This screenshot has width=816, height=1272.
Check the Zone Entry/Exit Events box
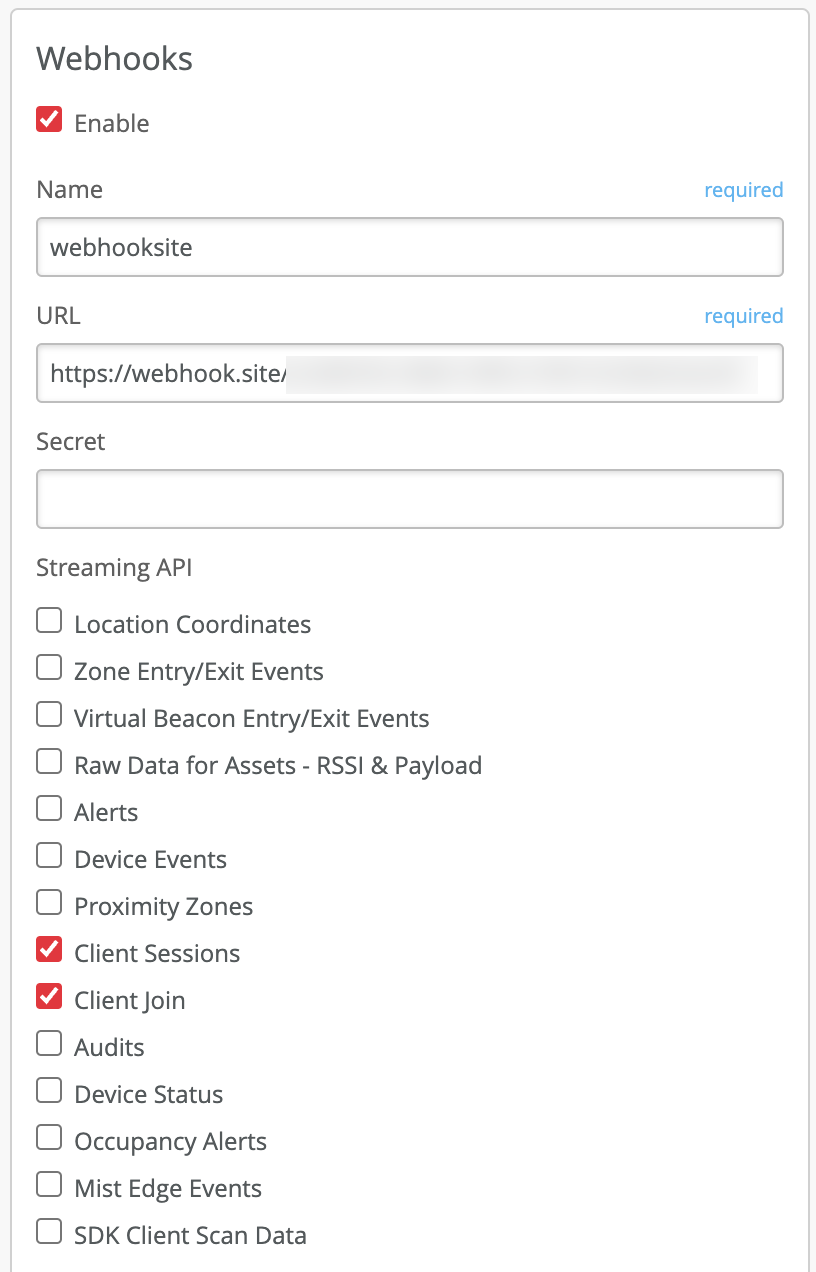(x=49, y=669)
